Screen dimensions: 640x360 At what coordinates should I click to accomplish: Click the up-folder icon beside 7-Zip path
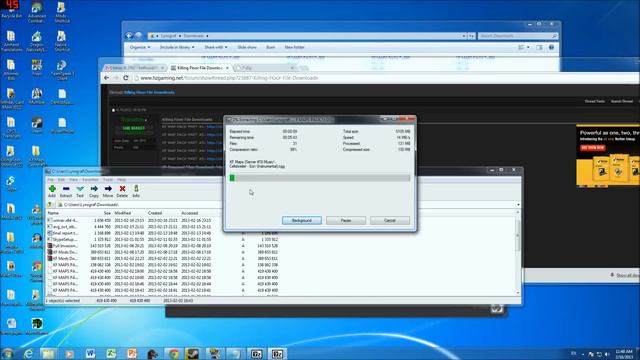point(50,204)
